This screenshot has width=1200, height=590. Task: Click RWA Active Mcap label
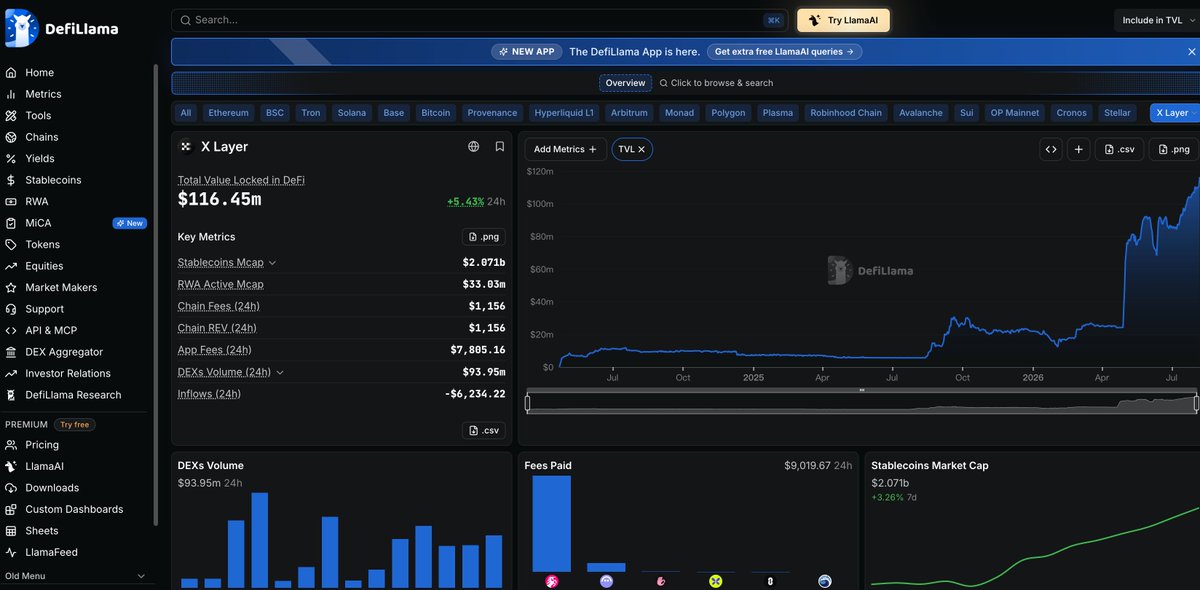(x=221, y=285)
